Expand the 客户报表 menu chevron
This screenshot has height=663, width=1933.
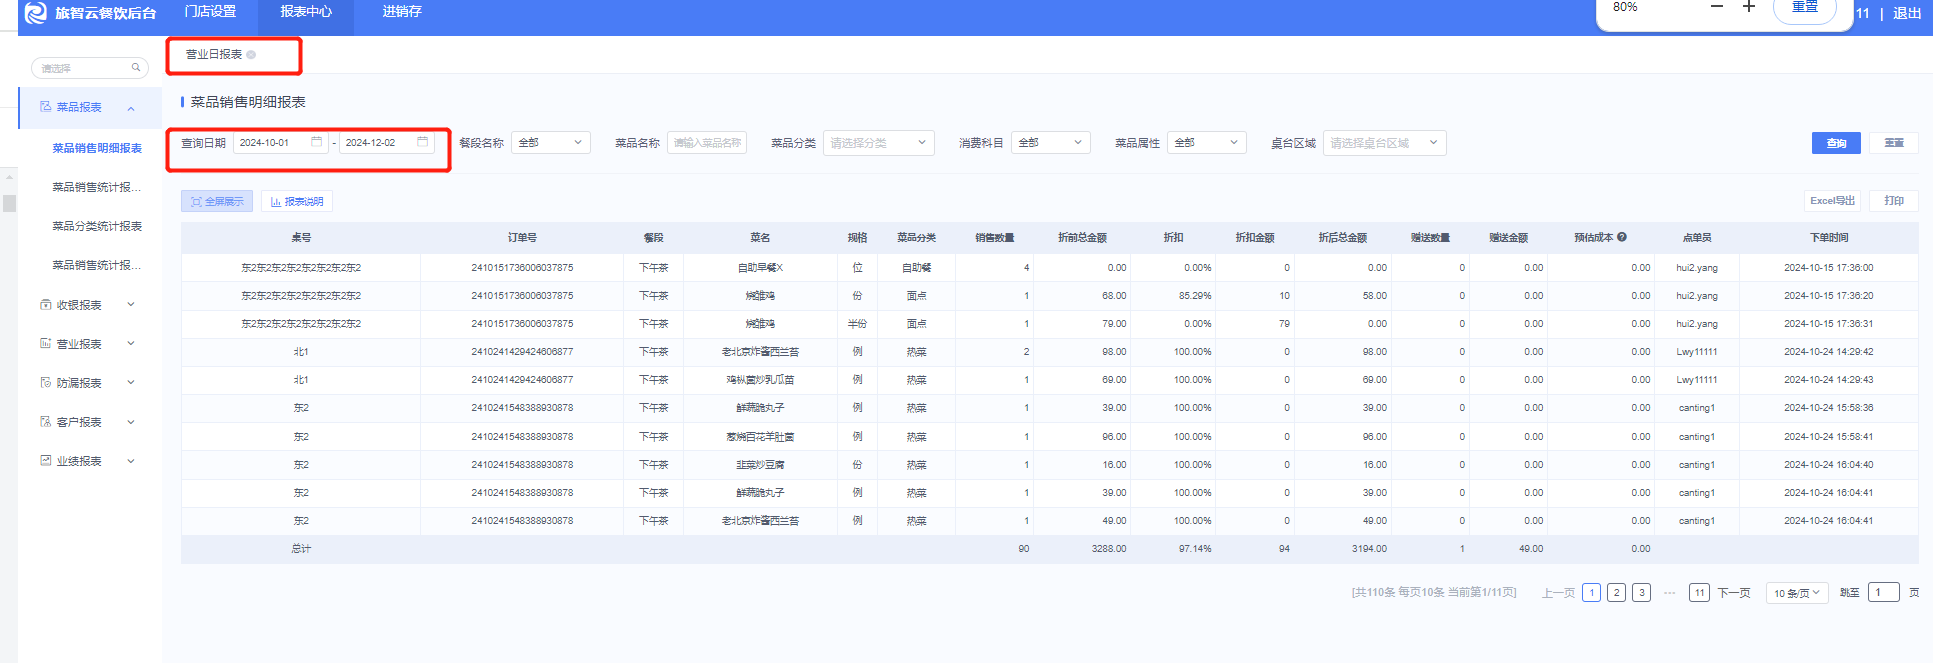click(x=131, y=422)
